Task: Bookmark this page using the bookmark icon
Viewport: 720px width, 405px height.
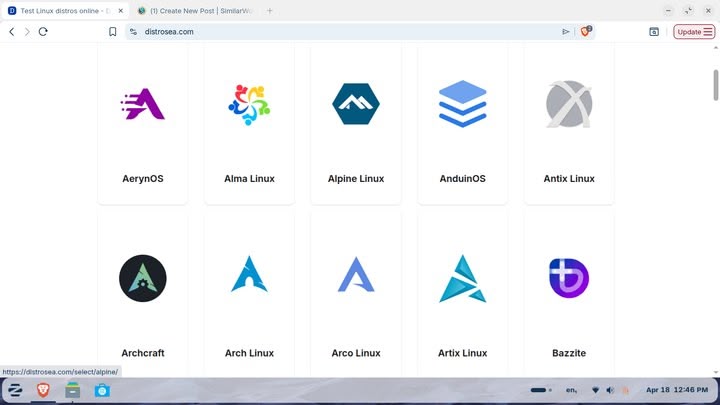Action: 113,32
